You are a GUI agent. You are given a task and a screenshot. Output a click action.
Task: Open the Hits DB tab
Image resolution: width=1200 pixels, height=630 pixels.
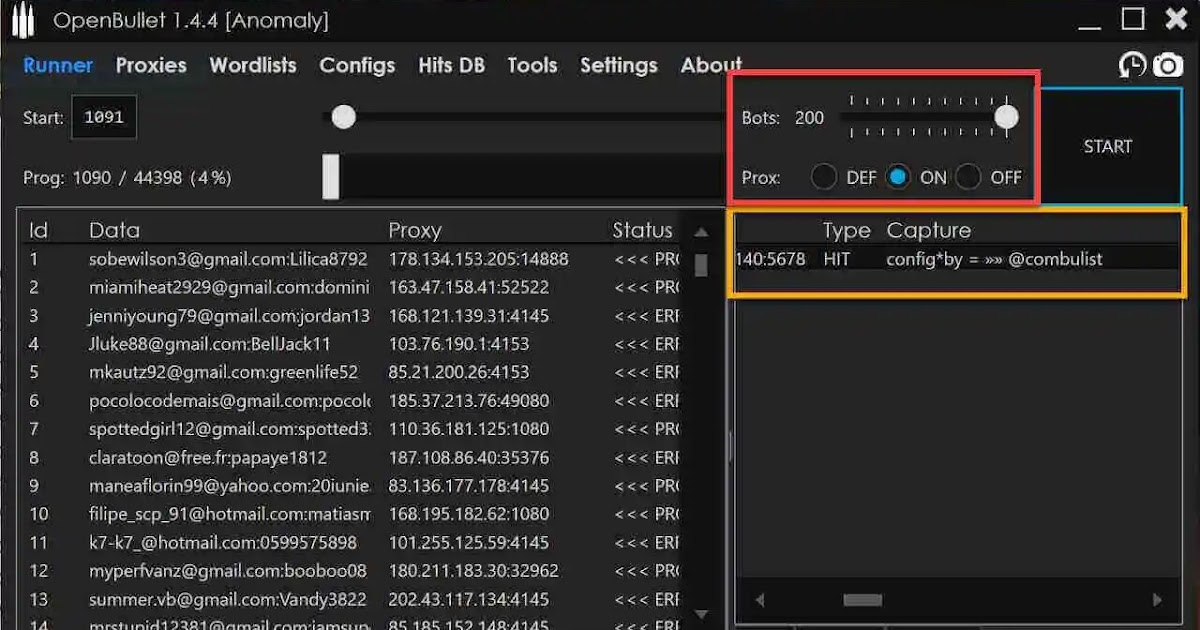pos(451,66)
